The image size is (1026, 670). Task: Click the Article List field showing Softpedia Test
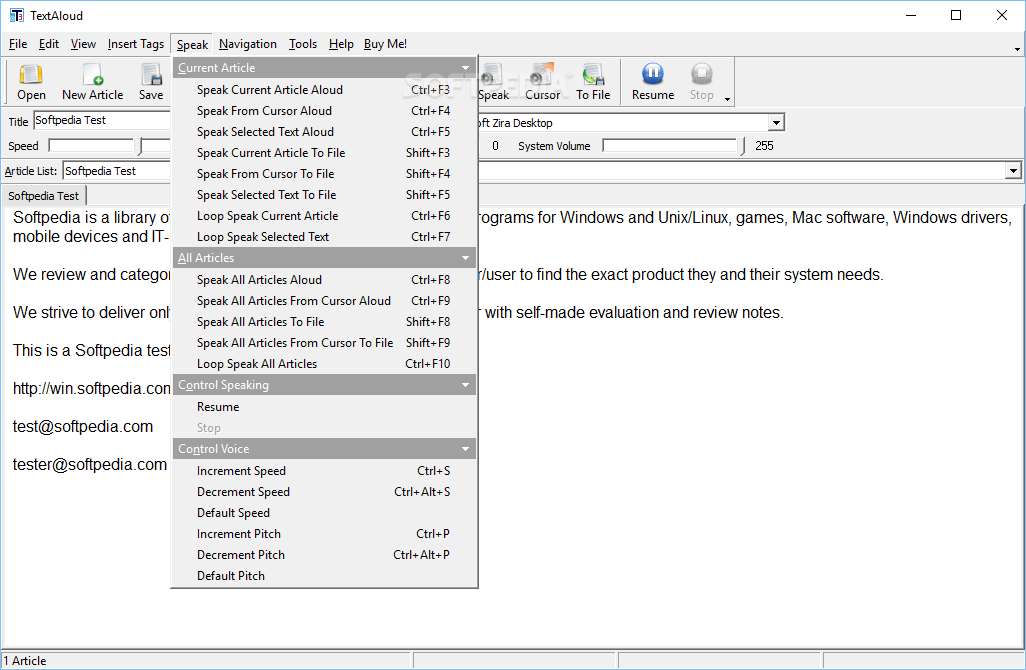[116, 171]
